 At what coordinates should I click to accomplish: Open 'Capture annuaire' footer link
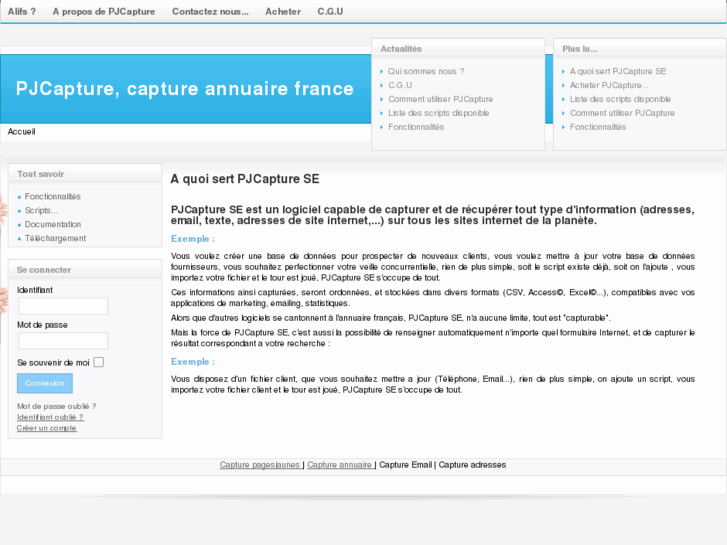[340, 465]
